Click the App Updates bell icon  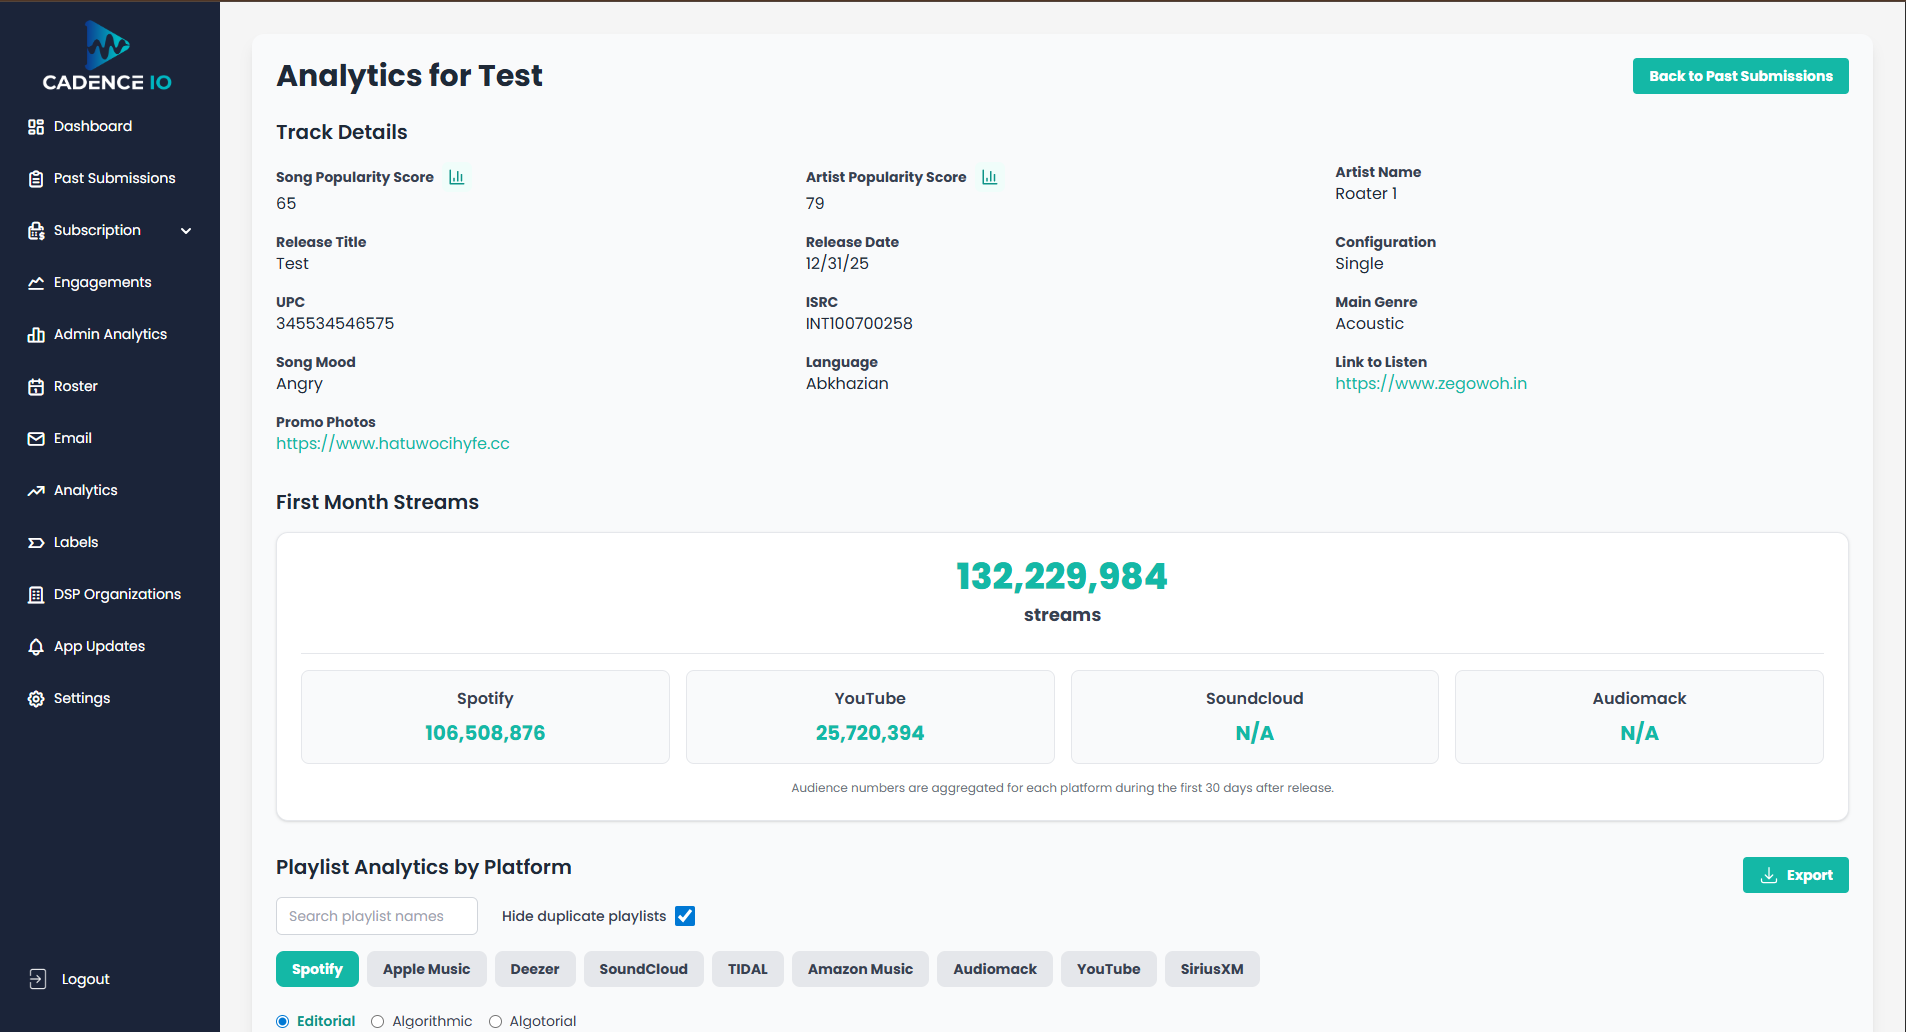coord(36,647)
